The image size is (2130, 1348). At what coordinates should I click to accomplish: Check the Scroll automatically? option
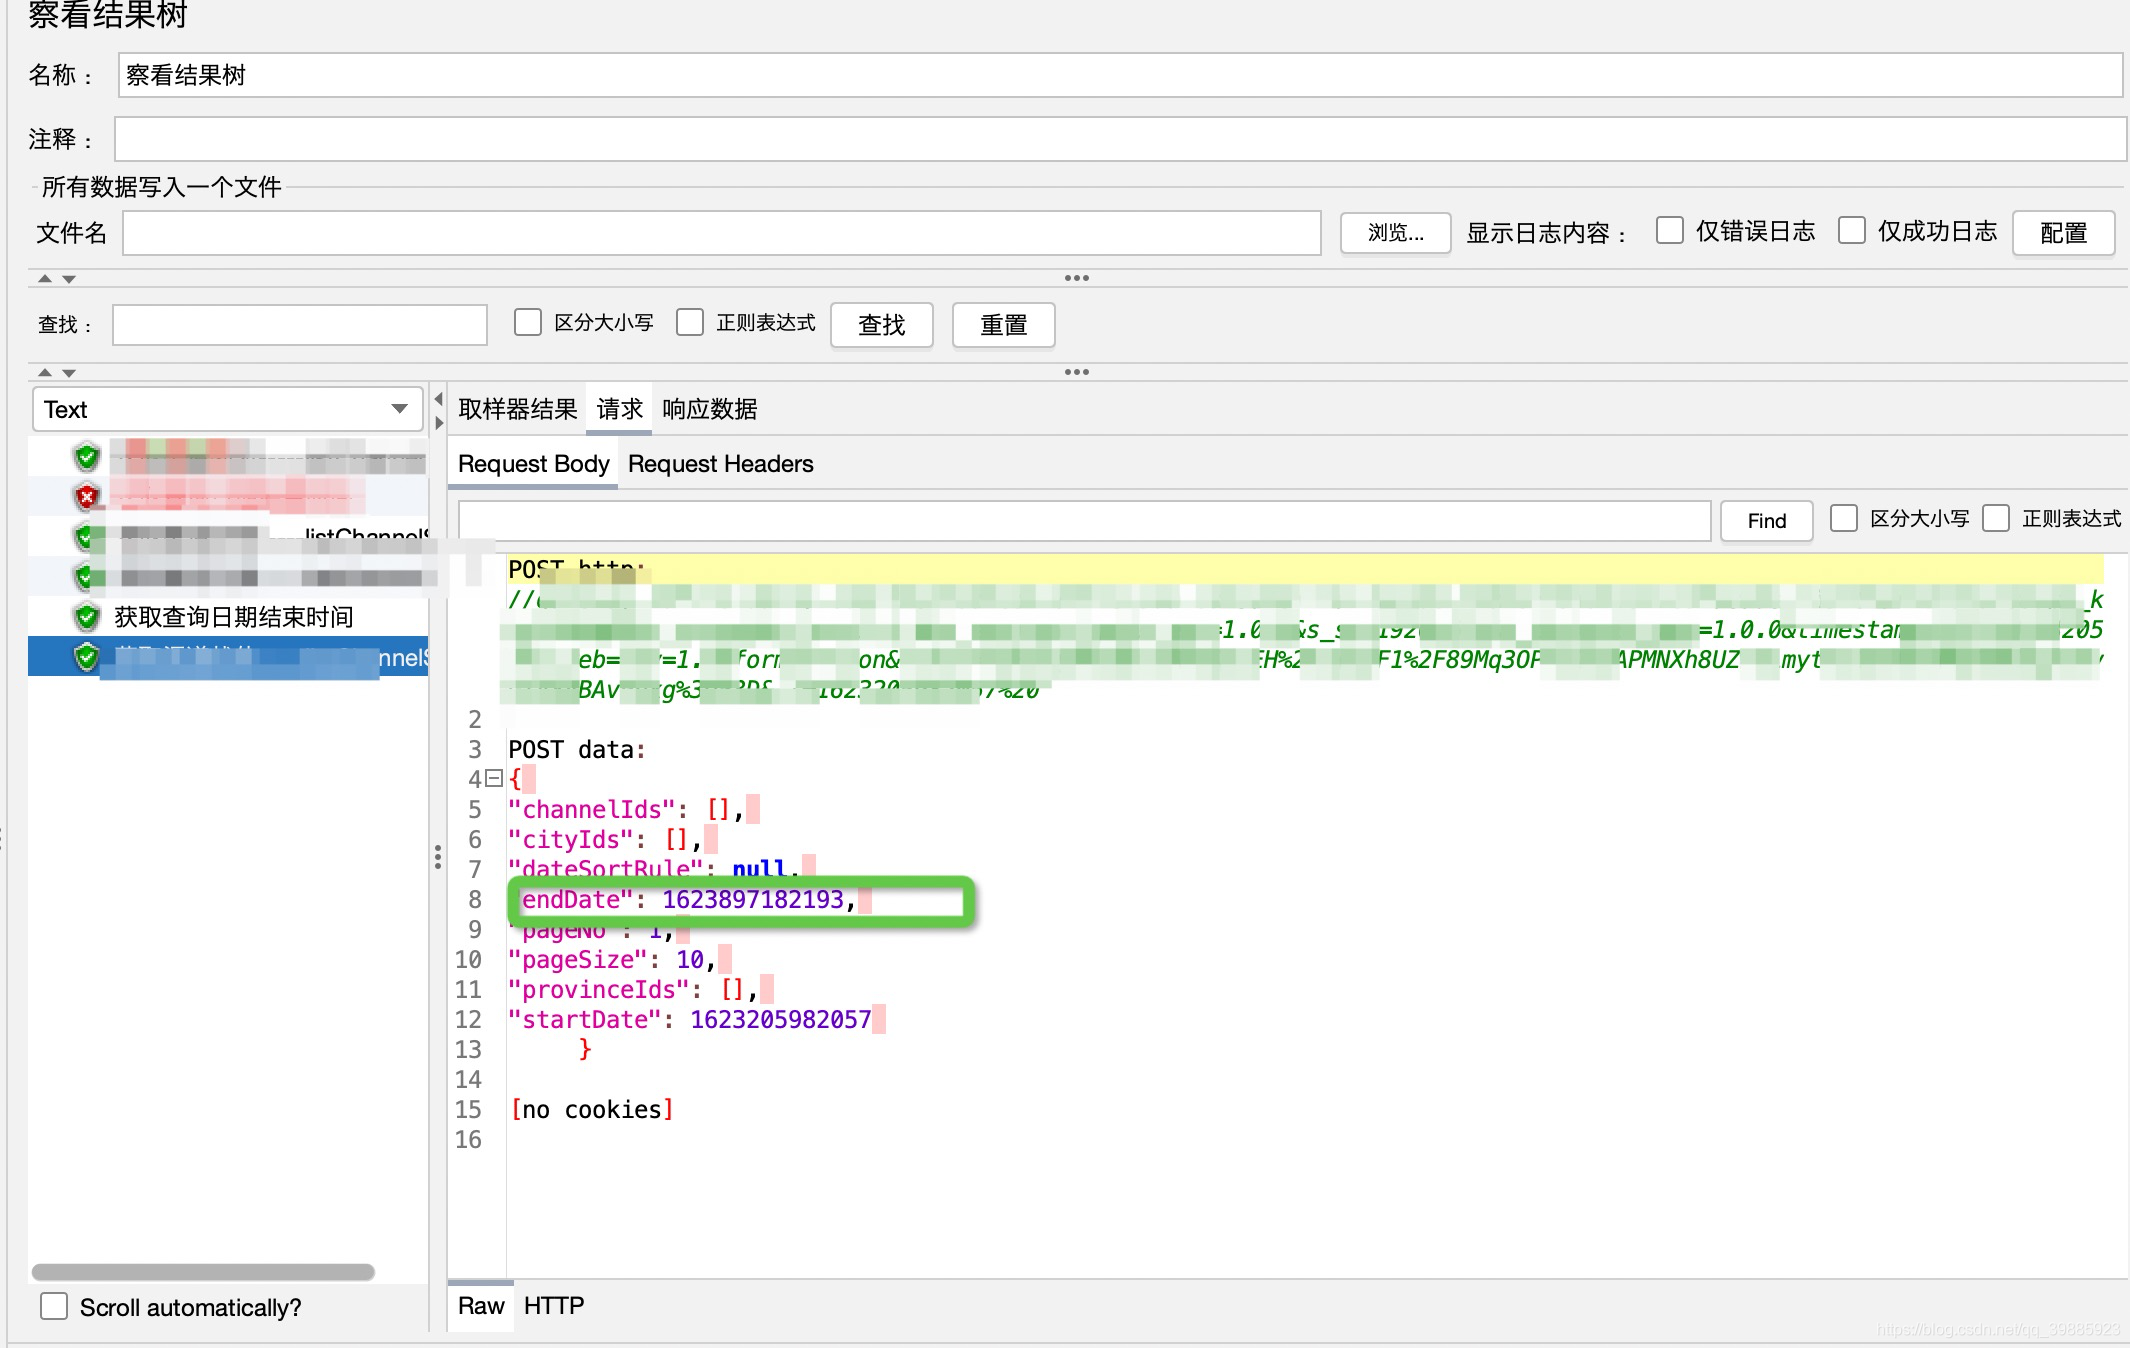[53, 1305]
